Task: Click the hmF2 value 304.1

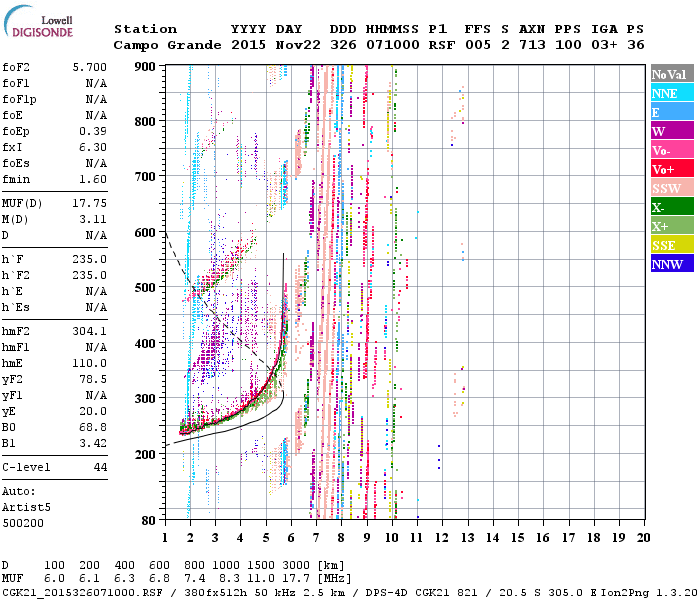Action: click(x=90, y=331)
